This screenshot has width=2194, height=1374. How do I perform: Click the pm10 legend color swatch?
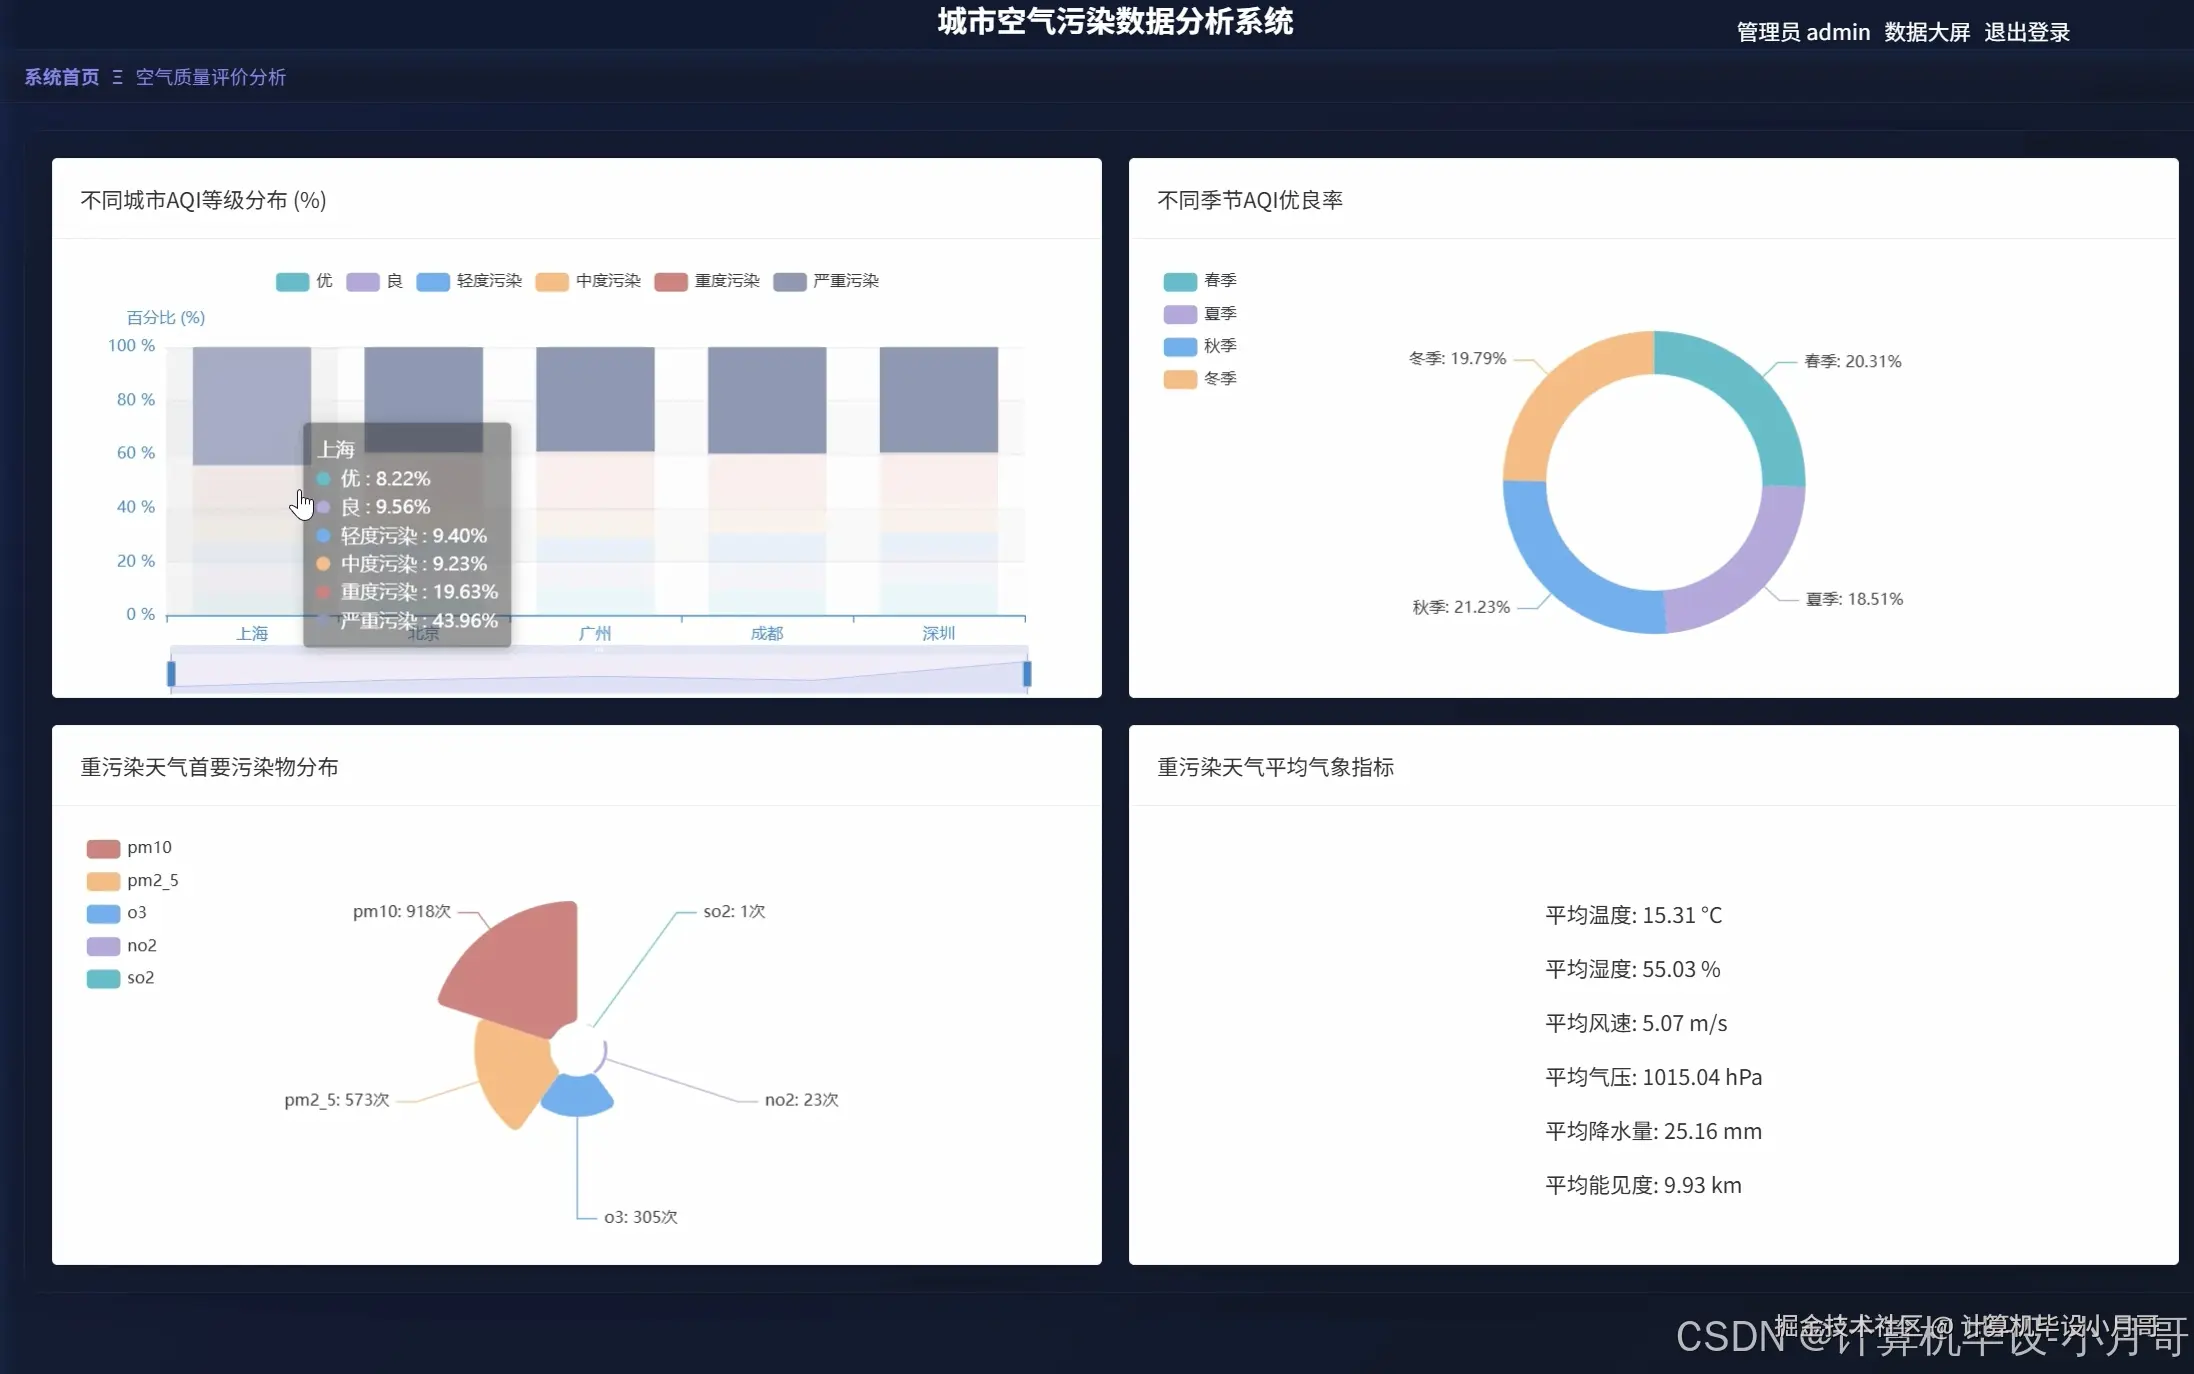(101, 847)
